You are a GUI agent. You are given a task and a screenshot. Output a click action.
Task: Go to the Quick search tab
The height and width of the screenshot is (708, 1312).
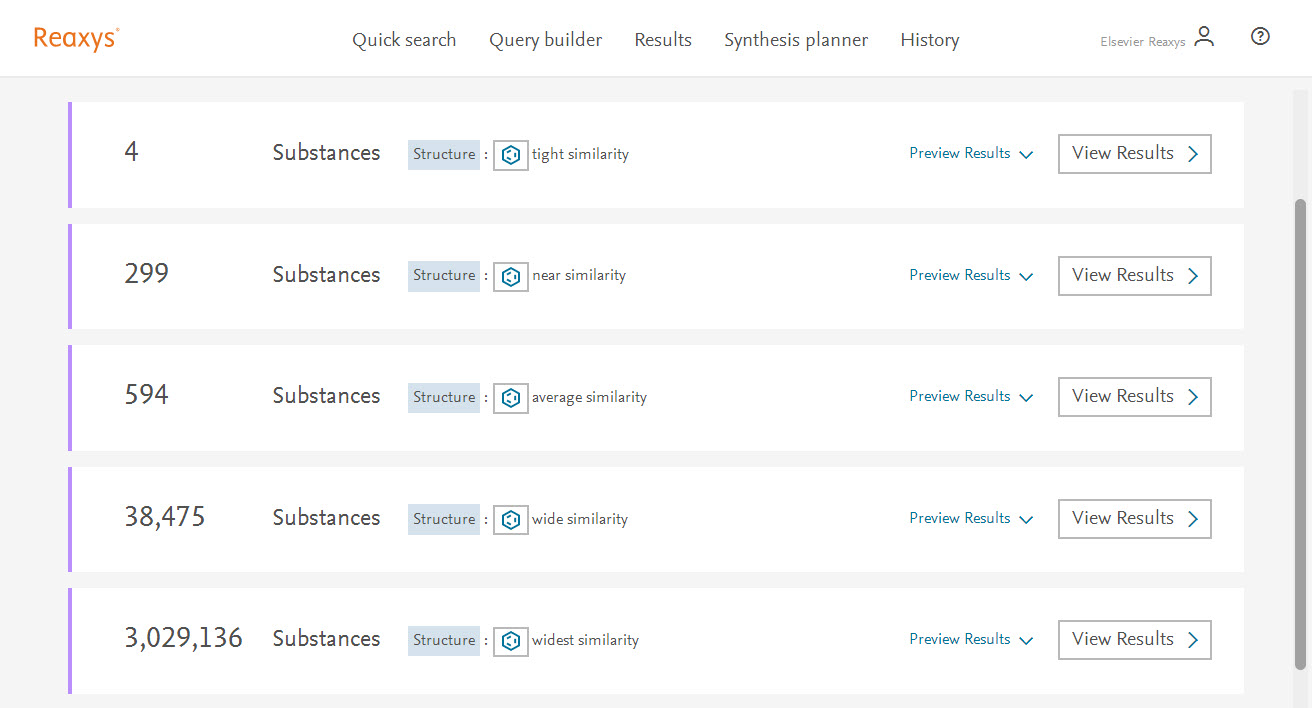click(x=404, y=40)
